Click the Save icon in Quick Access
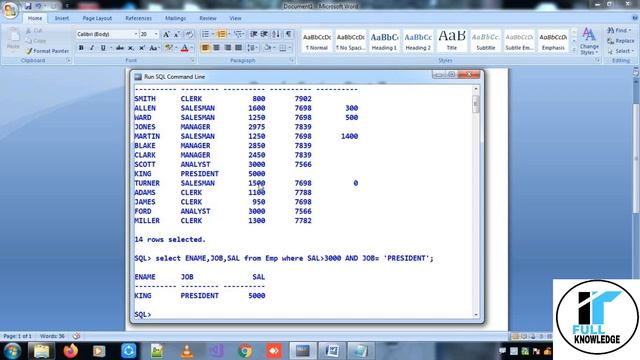This screenshot has height=360, width=640. [28, 6]
